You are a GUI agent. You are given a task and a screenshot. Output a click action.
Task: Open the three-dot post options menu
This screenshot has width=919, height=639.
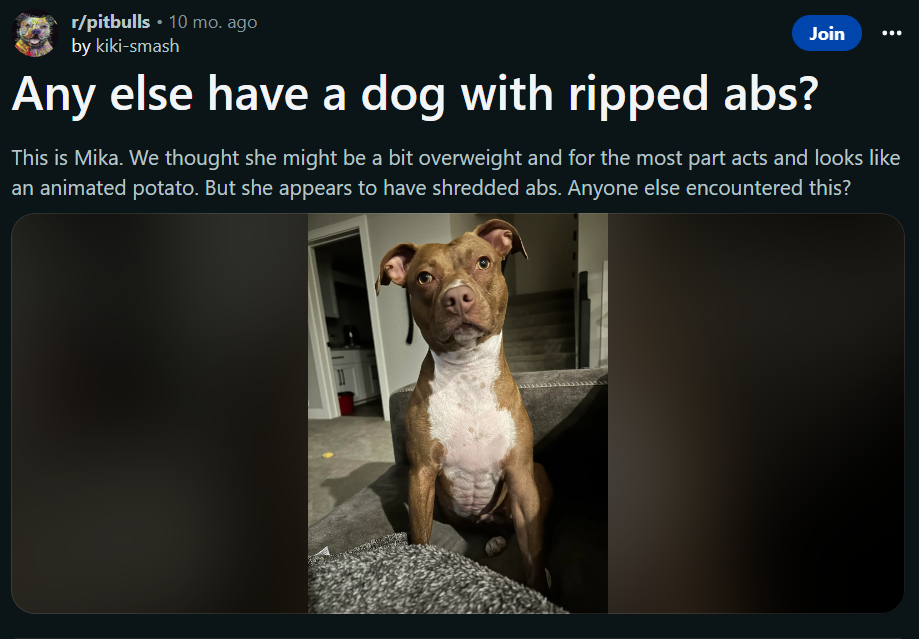pyautogui.click(x=891, y=33)
